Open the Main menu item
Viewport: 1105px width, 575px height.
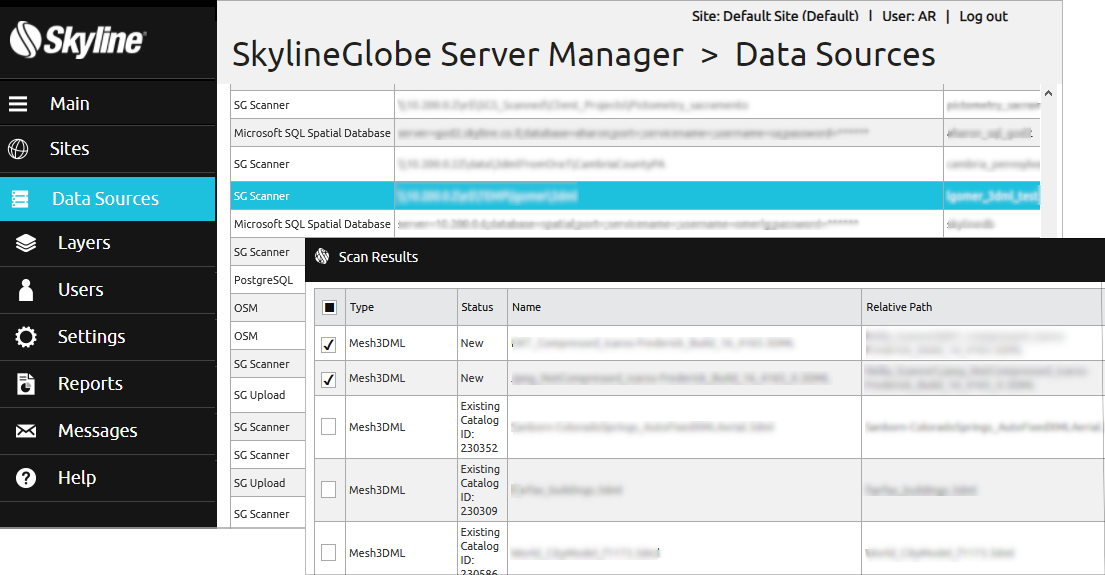(108, 104)
